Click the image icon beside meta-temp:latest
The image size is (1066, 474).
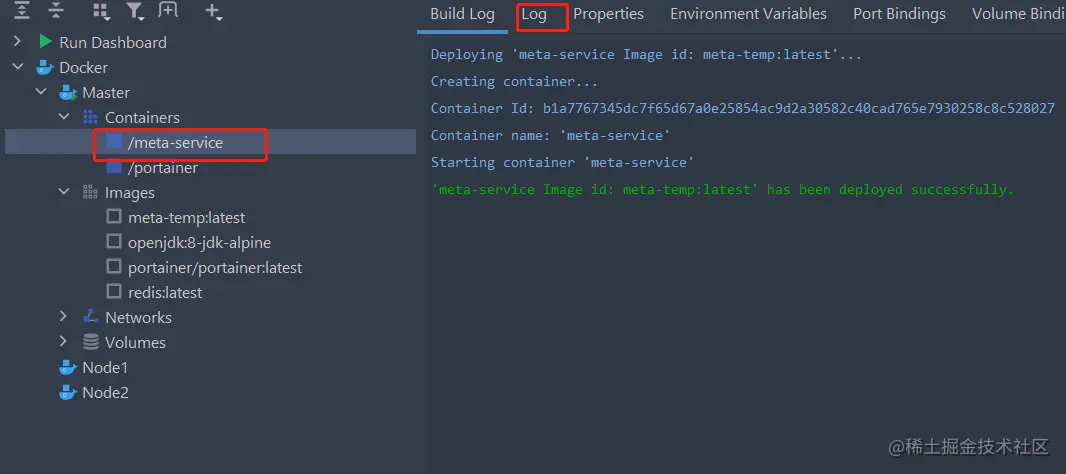tap(114, 217)
